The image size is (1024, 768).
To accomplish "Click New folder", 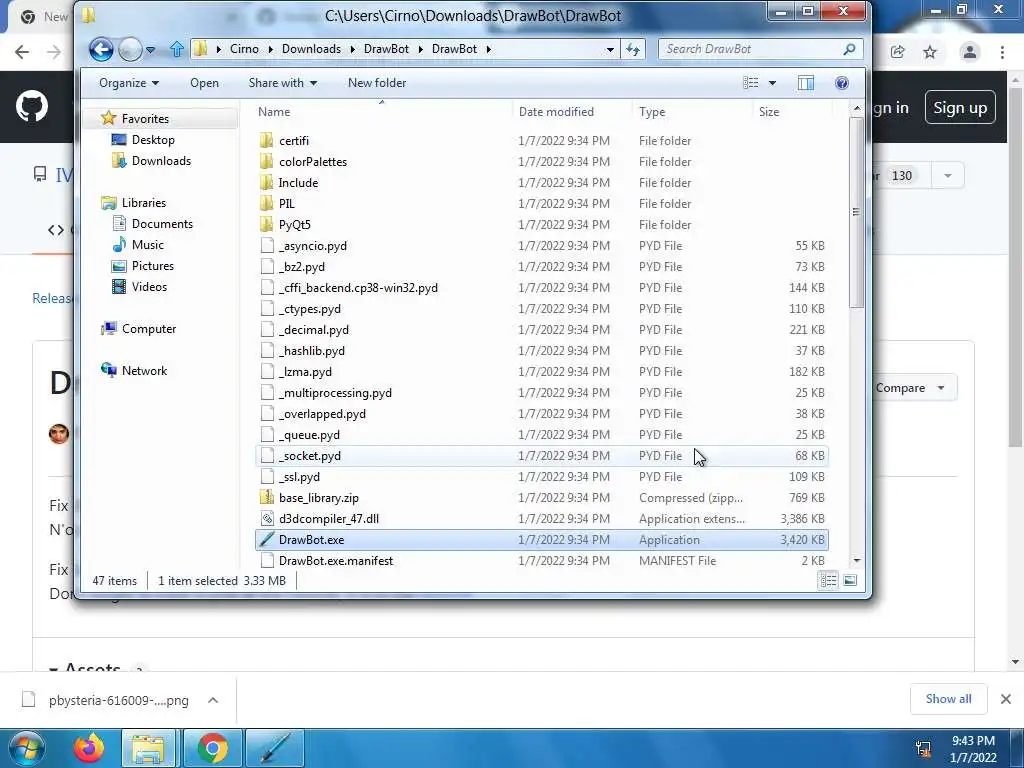I will [377, 83].
